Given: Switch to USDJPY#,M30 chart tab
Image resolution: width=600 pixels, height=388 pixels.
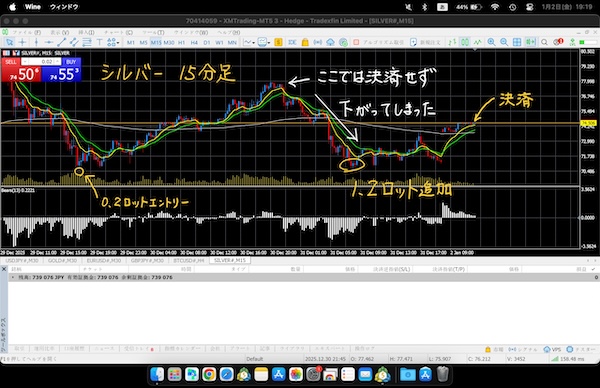Looking at the screenshot, I should pos(22,261).
